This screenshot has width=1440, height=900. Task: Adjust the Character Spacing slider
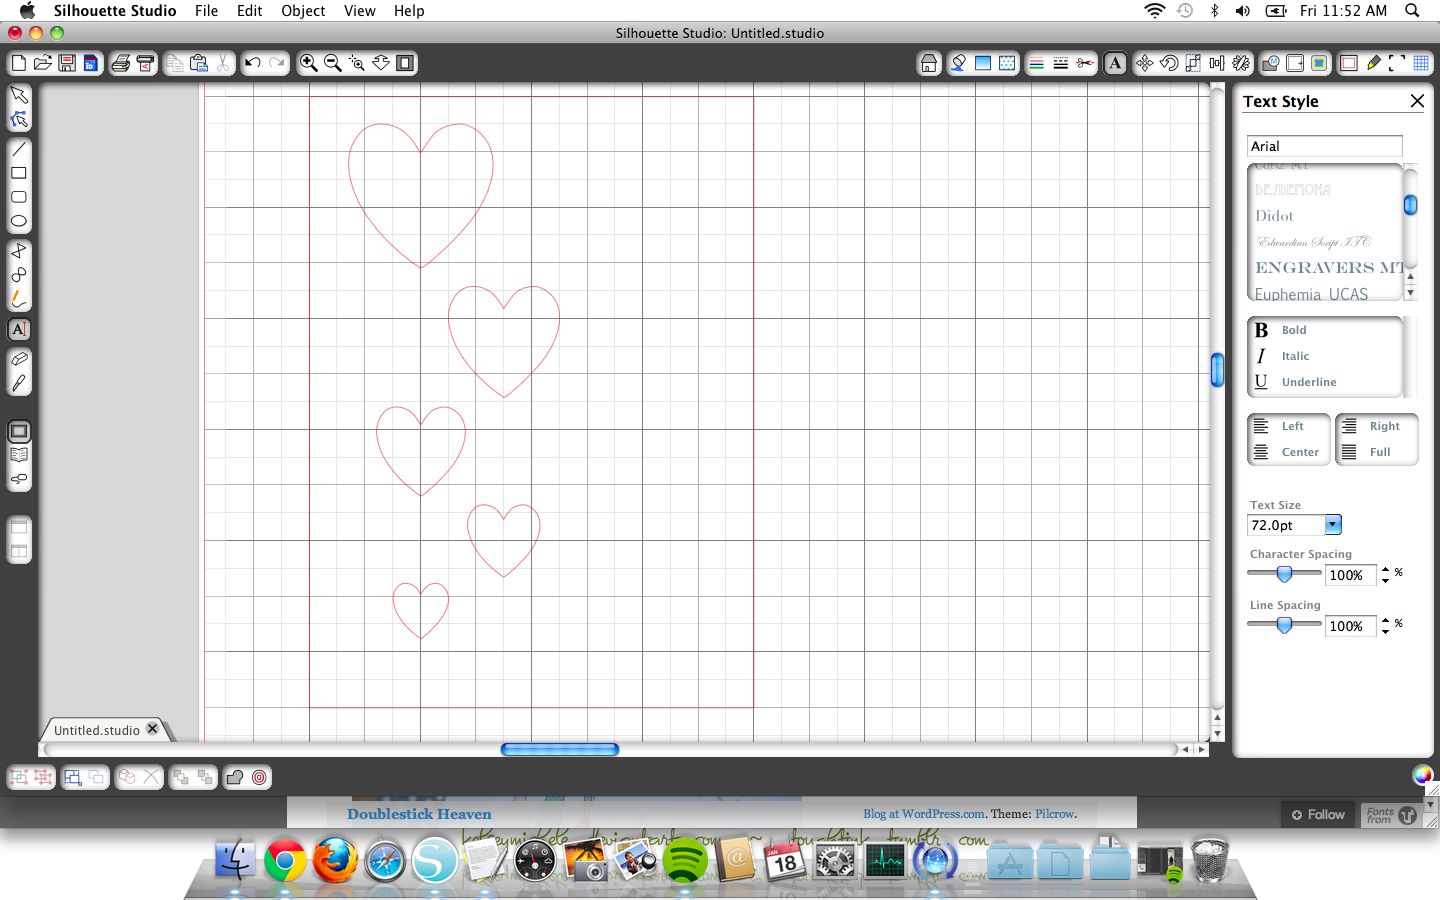pos(1284,573)
